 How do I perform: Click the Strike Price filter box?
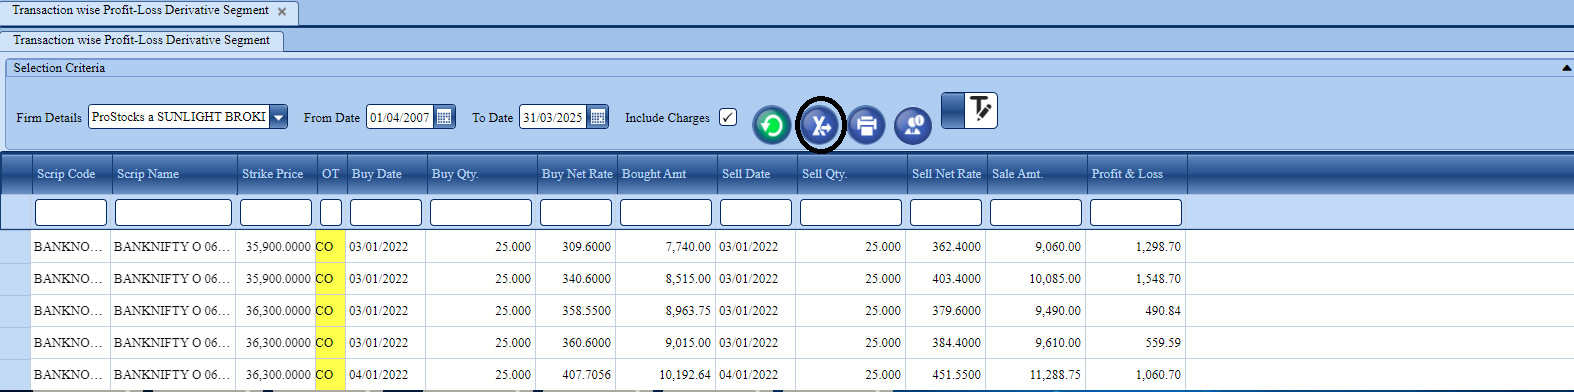point(276,212)
